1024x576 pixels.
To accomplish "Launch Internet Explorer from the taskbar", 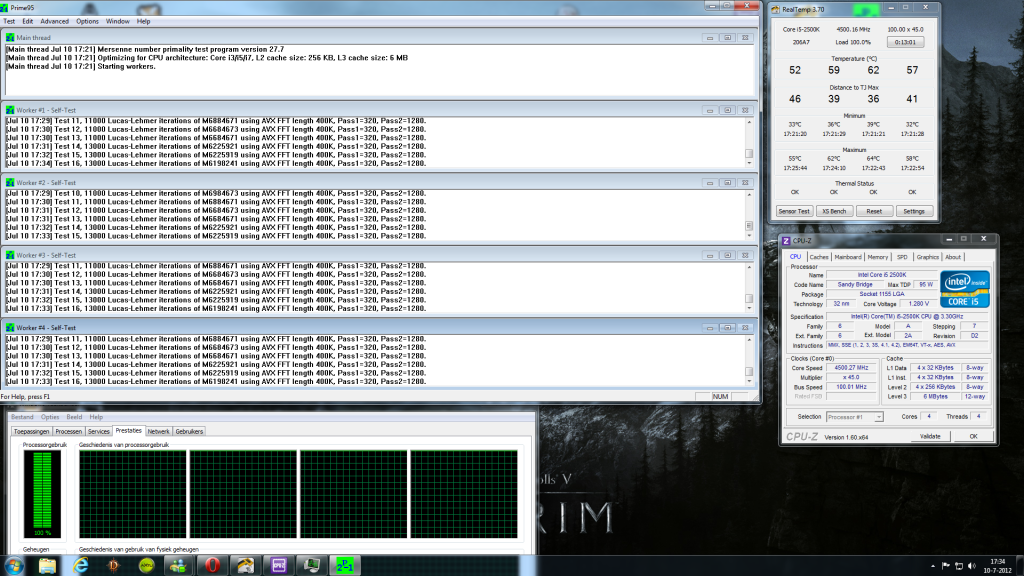I will 80,566.
